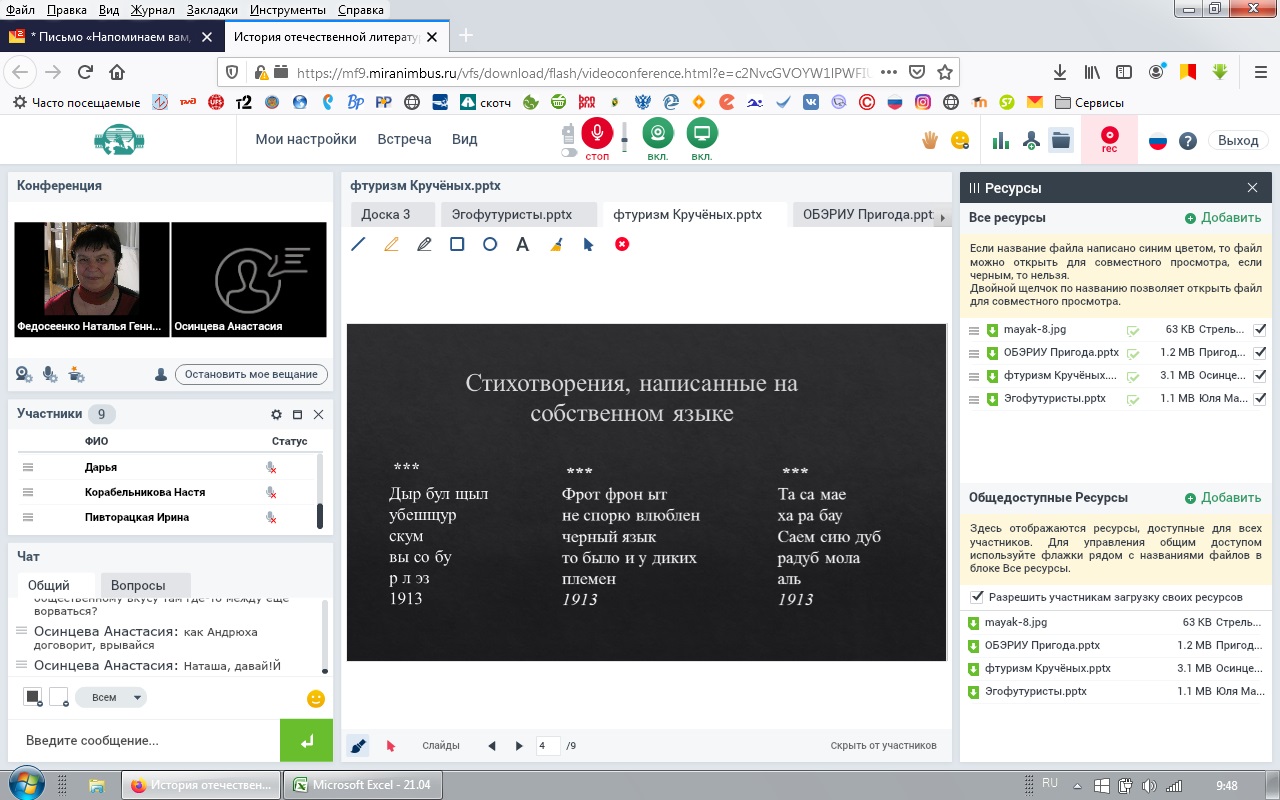Click the red 'rec' recording button

tap(1109, 139)
